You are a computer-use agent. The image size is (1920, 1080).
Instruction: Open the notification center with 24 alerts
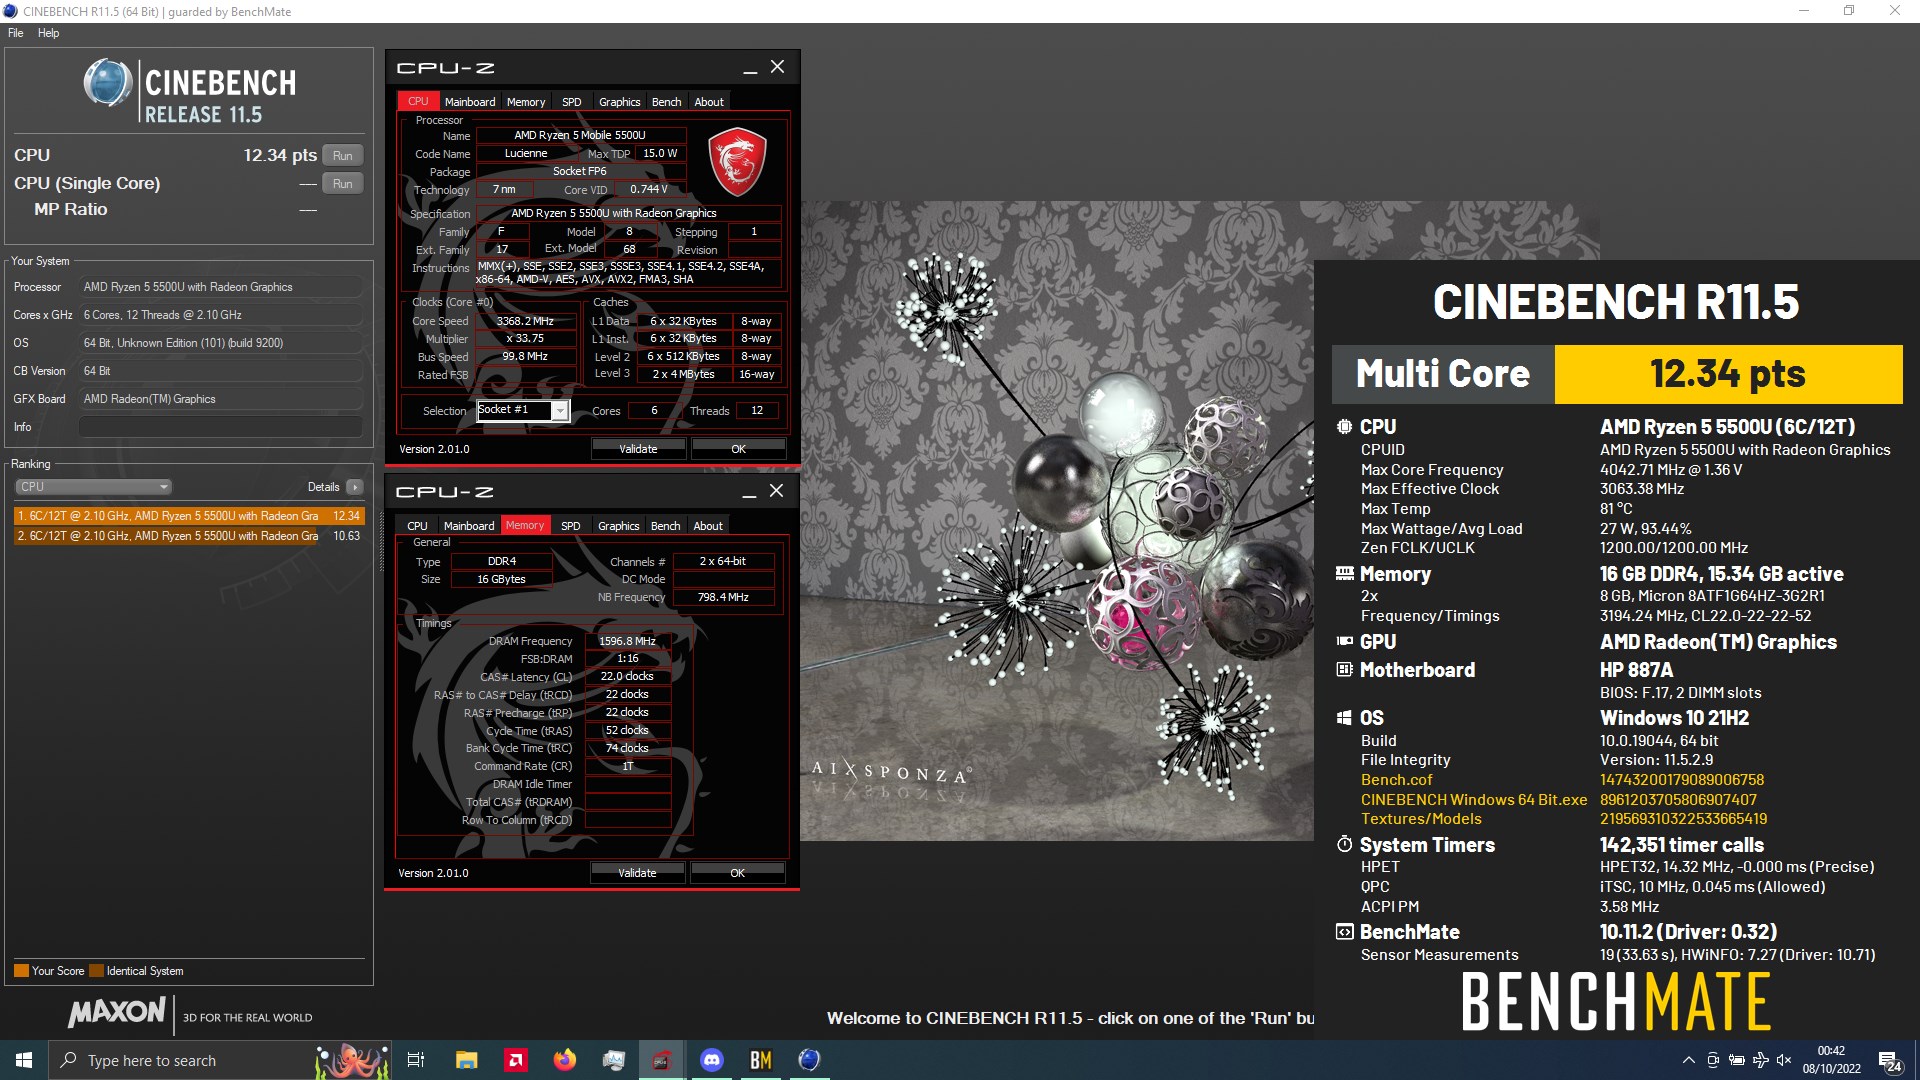tap(1890, 1061)
